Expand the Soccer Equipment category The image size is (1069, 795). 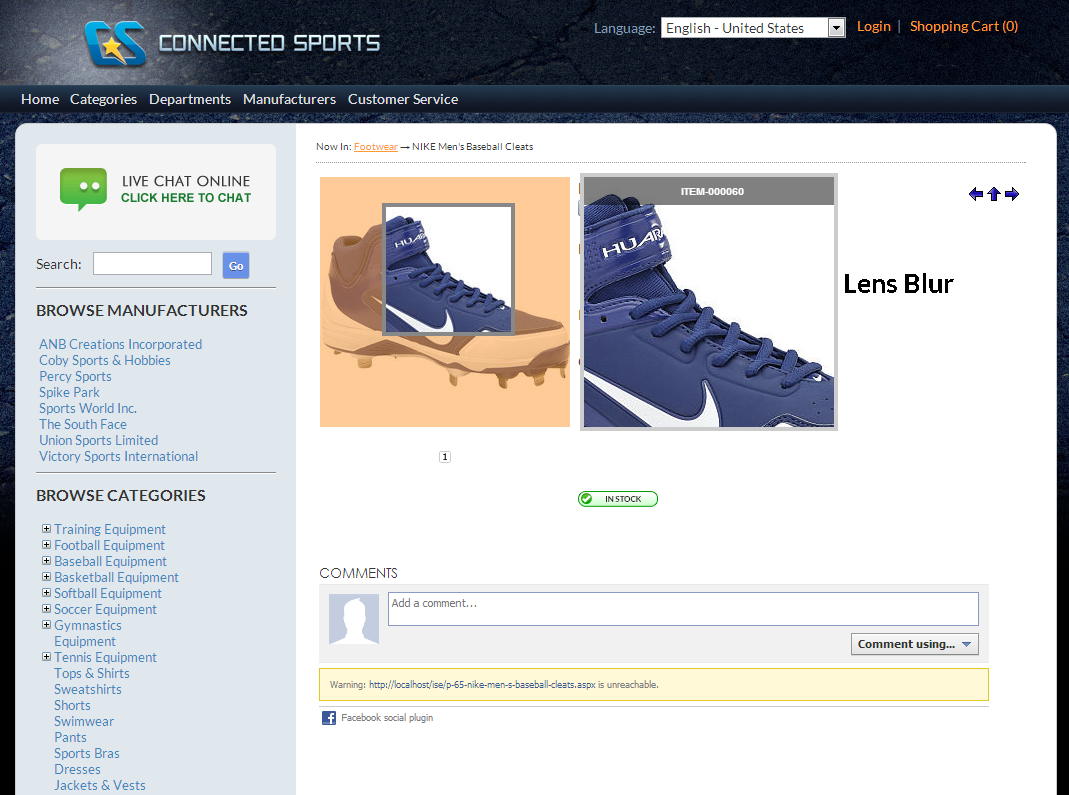click(46, 609)
